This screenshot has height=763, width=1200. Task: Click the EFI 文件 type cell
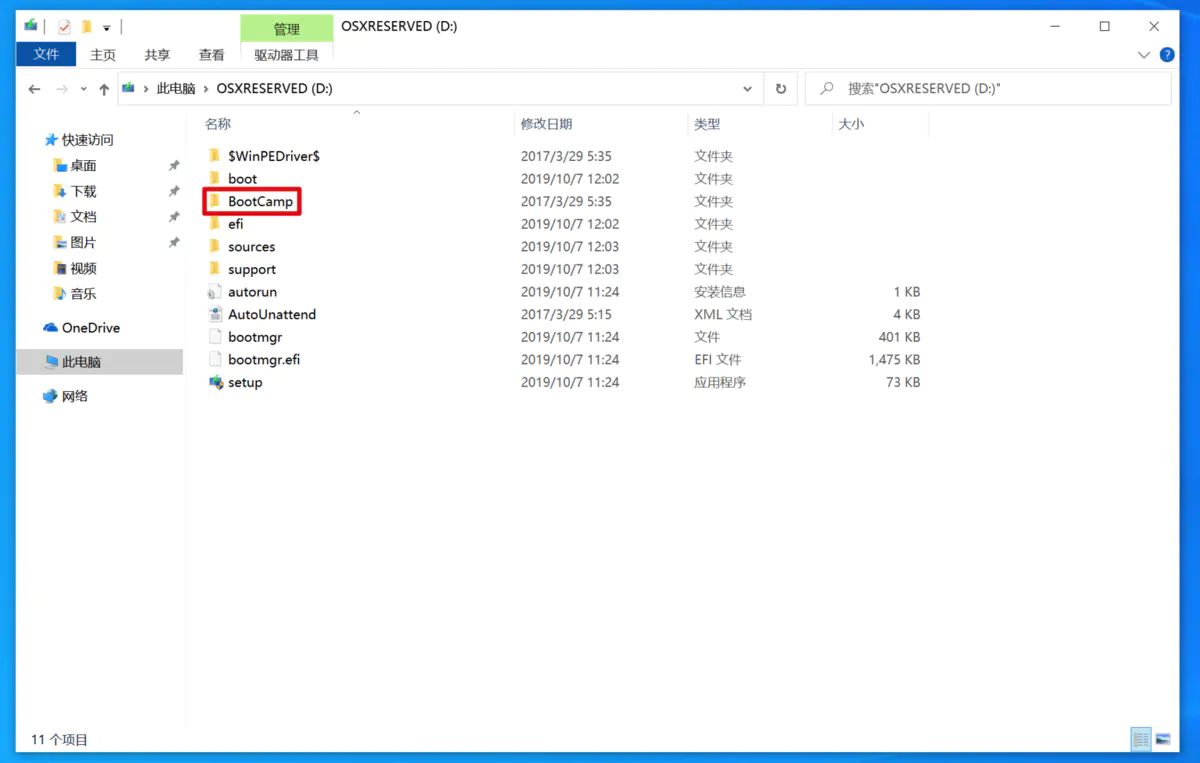coord(718,359)
